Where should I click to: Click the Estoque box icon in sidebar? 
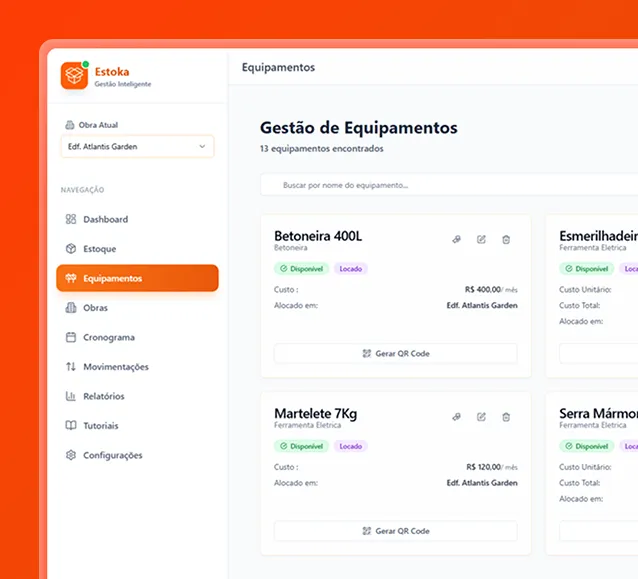click(71, 249)
